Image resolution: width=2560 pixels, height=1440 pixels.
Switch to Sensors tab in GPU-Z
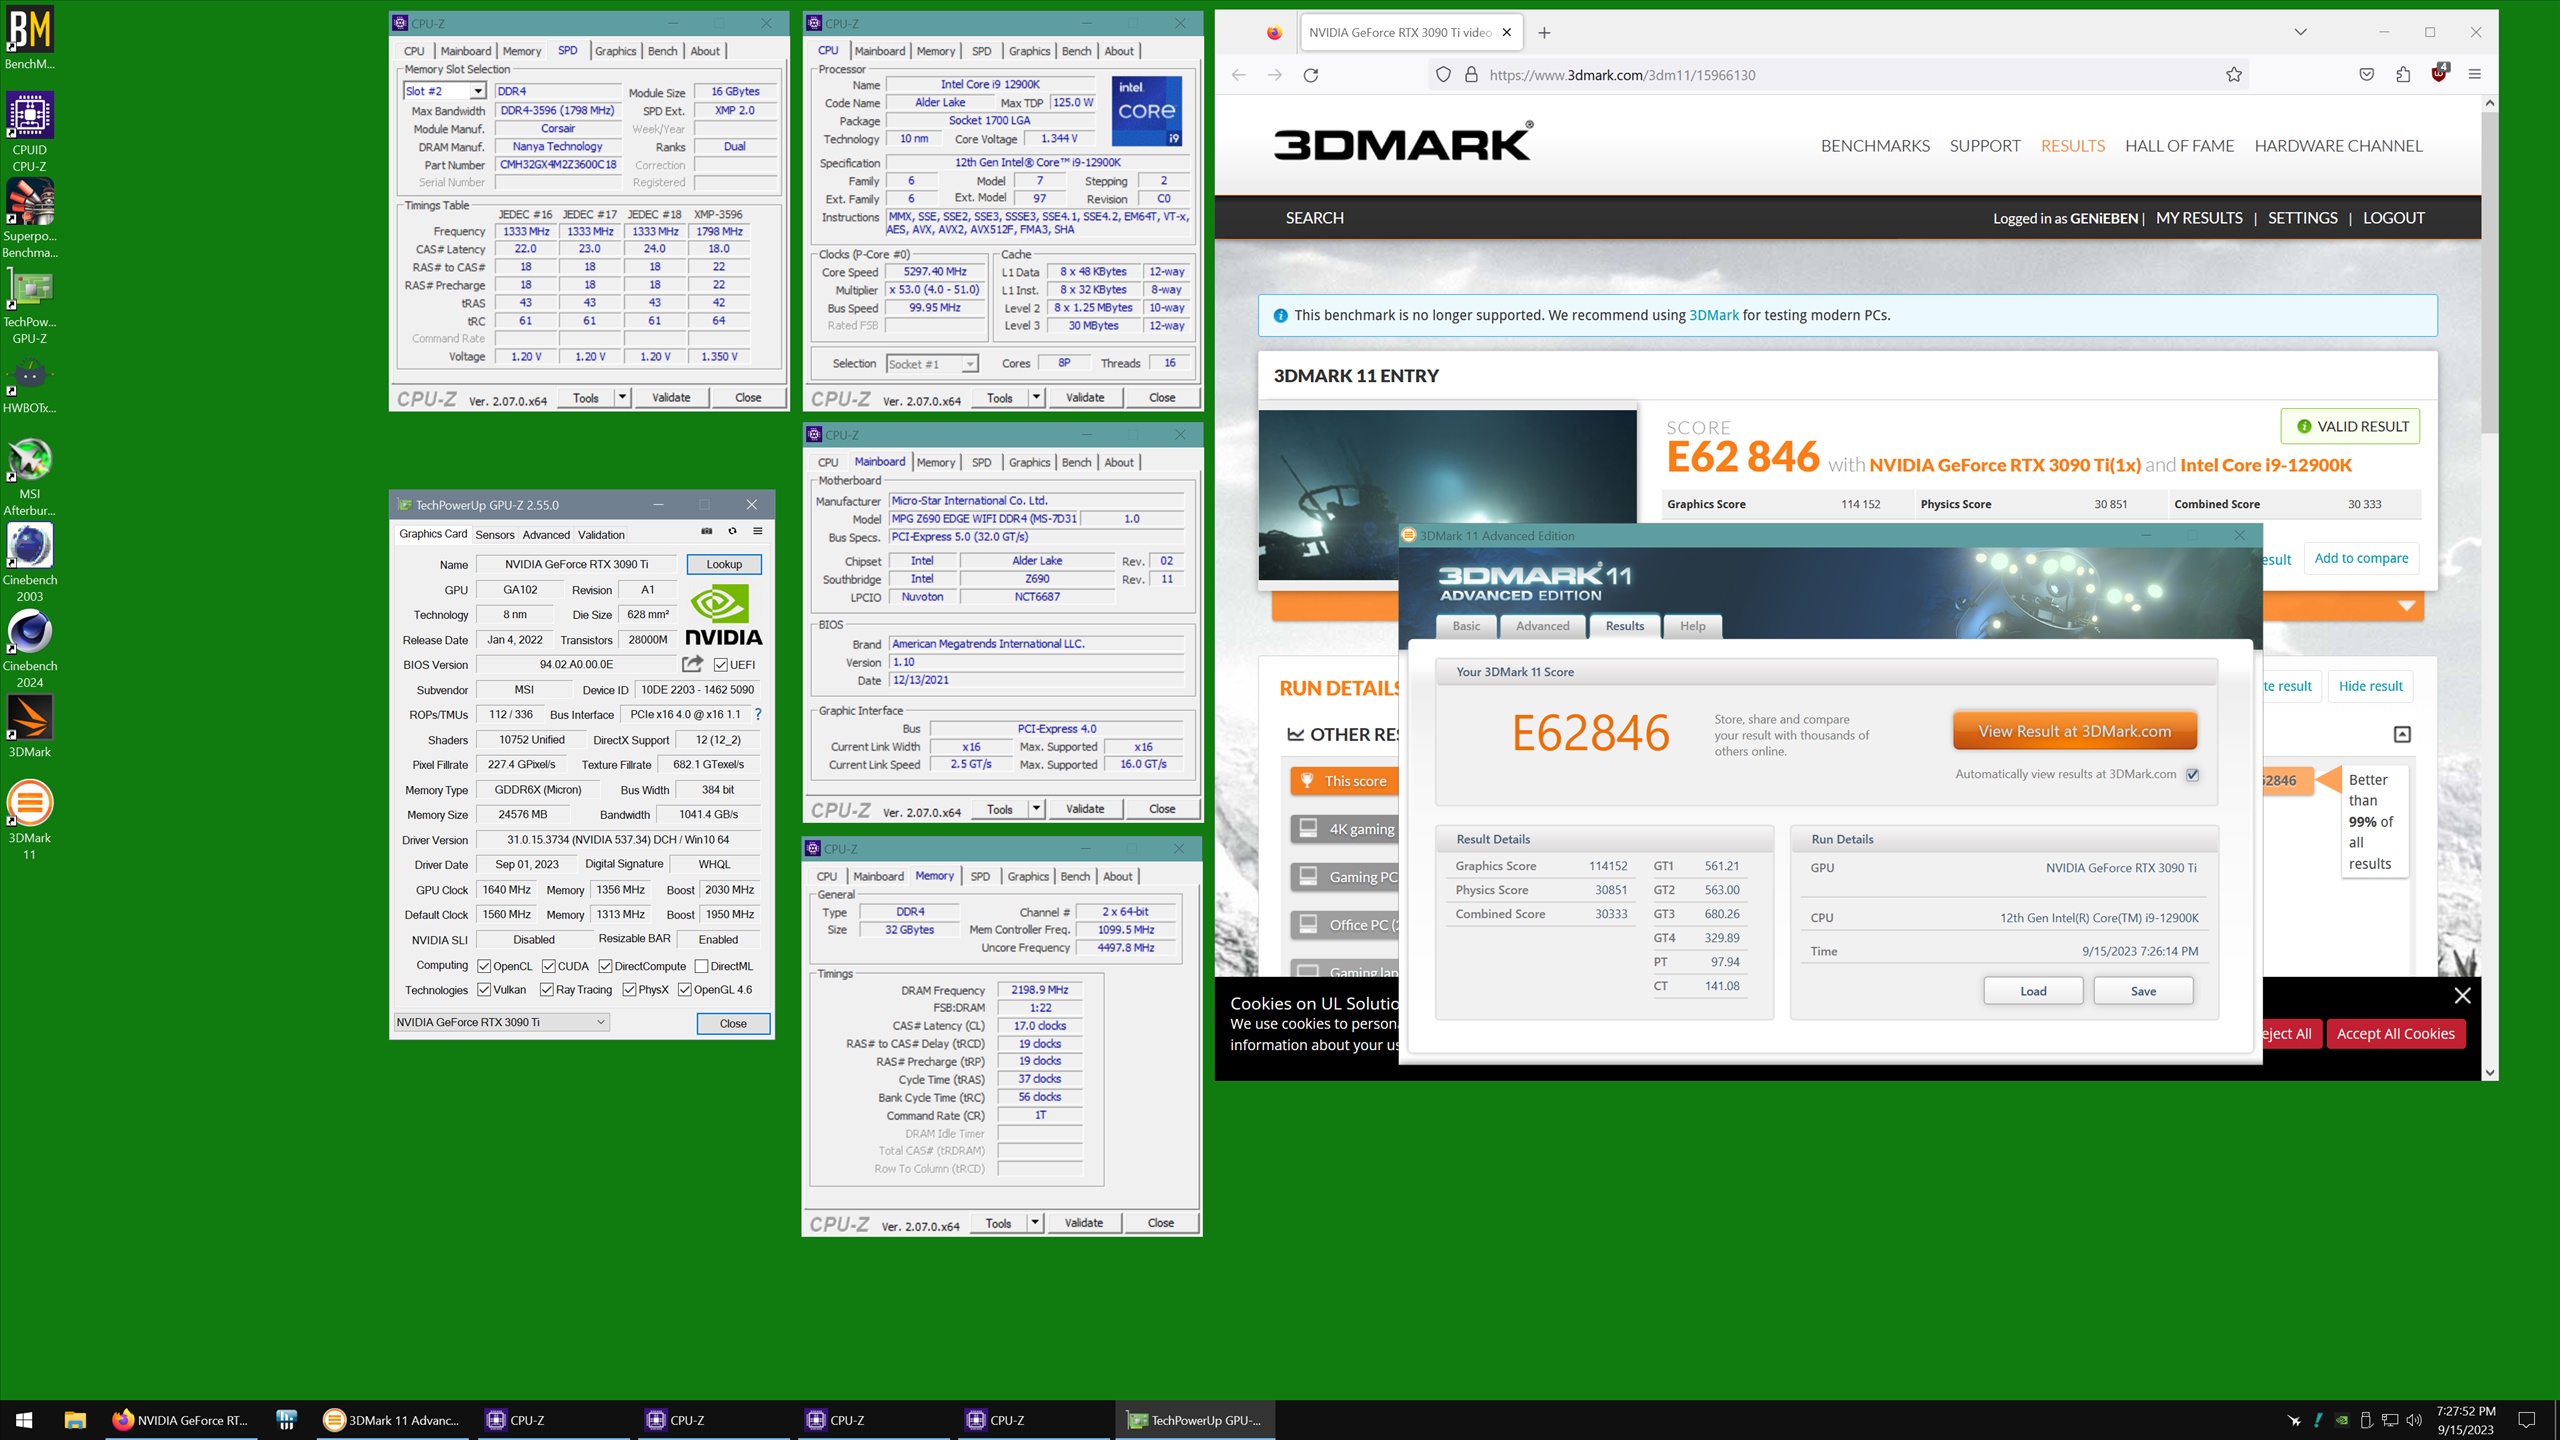[494, 535]
